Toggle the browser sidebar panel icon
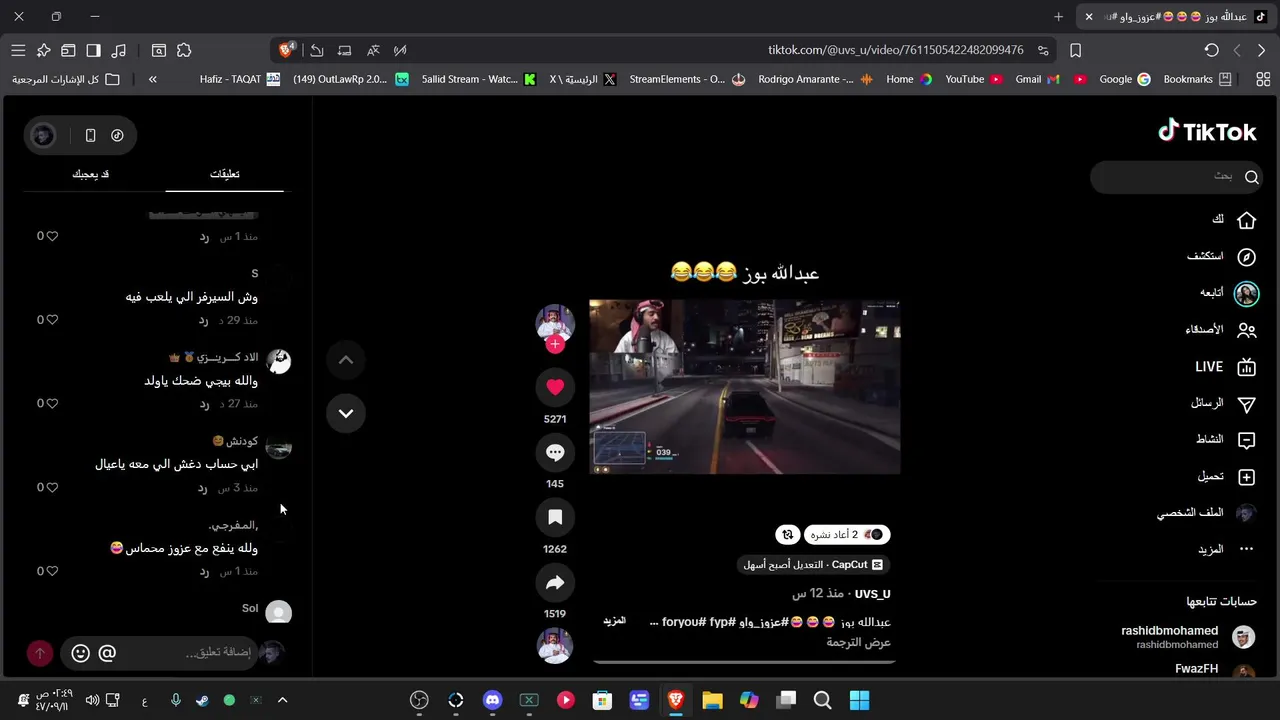The width and height of the screenshot is (1280, 720). (93, 50)
